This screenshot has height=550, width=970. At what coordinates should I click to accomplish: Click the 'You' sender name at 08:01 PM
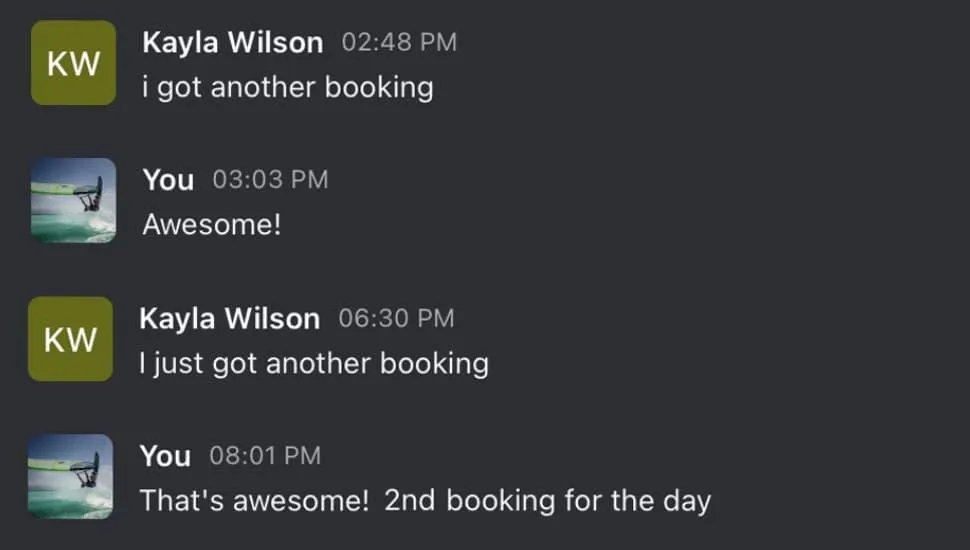165,456
